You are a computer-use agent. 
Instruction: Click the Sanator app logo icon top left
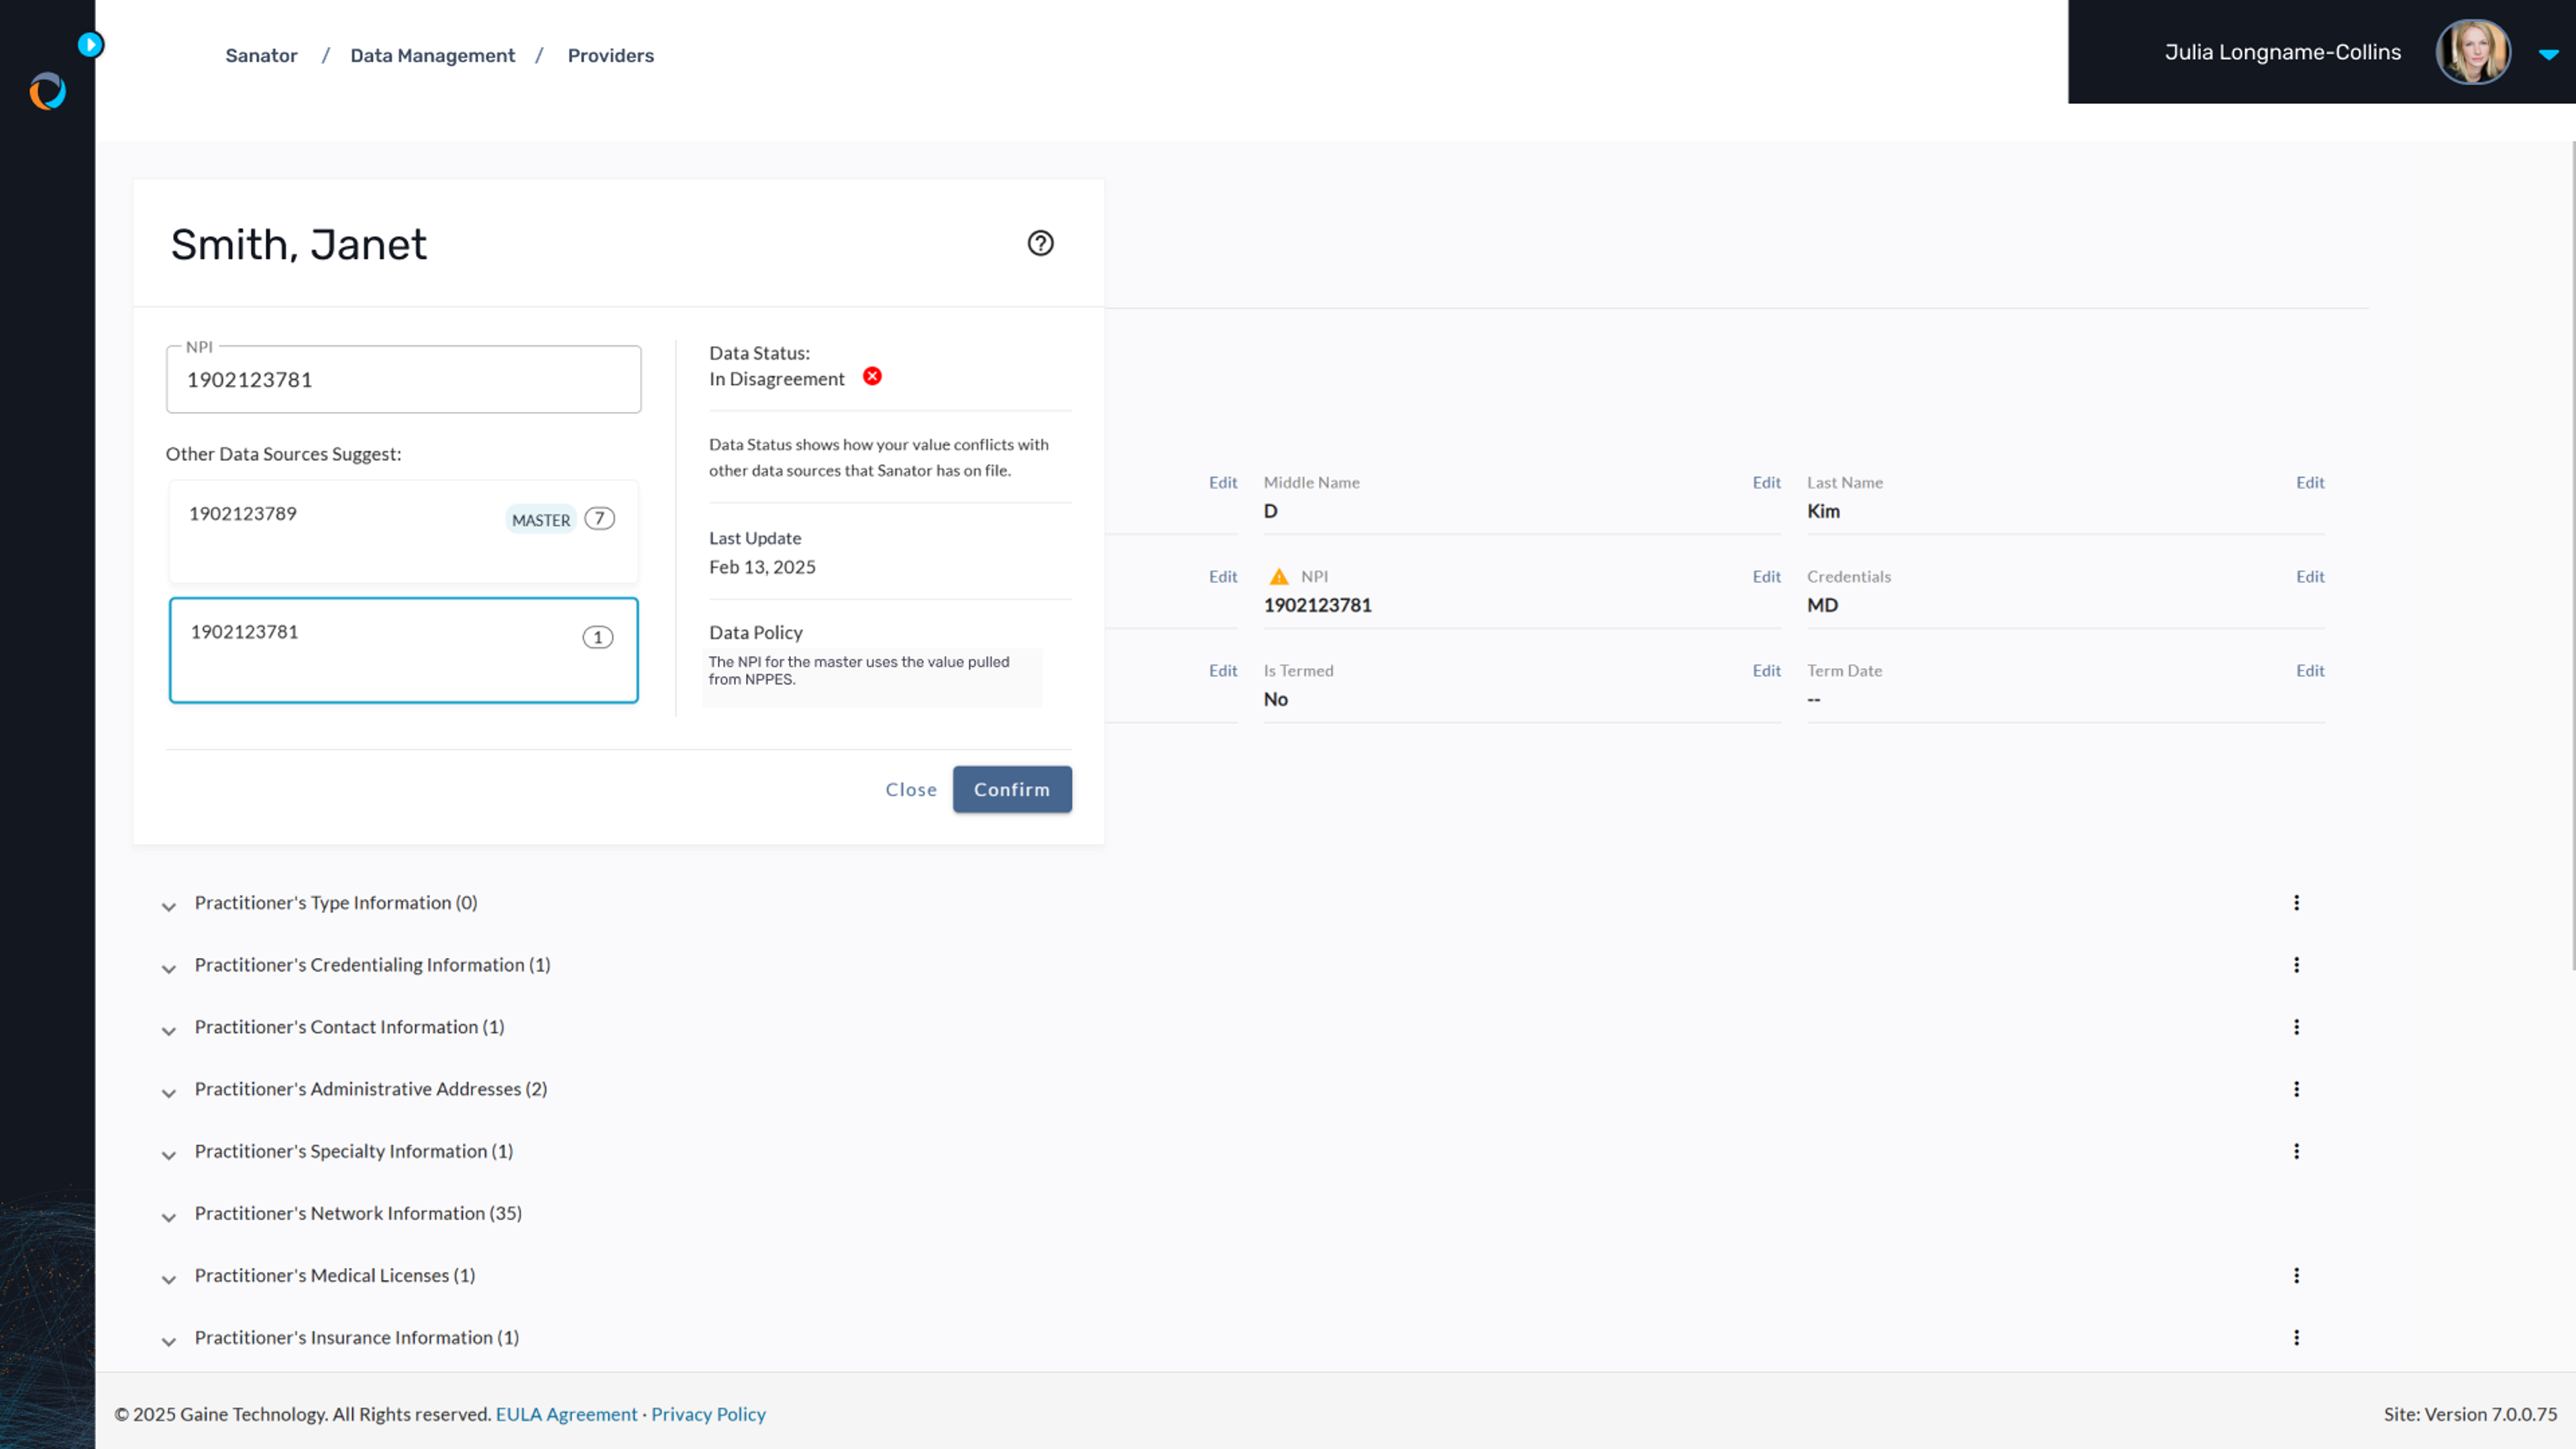point(48,91)
